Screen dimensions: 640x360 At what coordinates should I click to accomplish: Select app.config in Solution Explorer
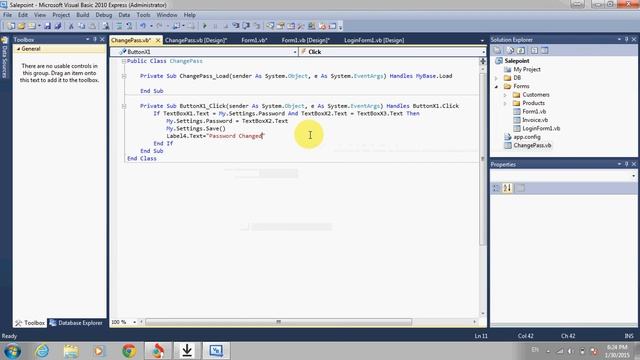[x=527, y=137]
